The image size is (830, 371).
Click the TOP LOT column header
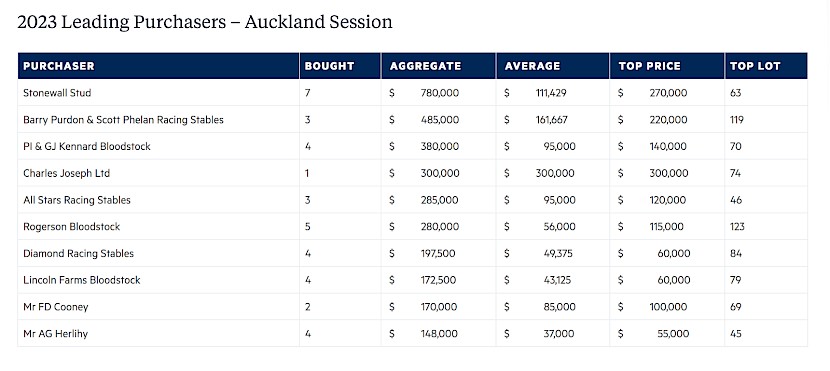click(x=755, y=66)
